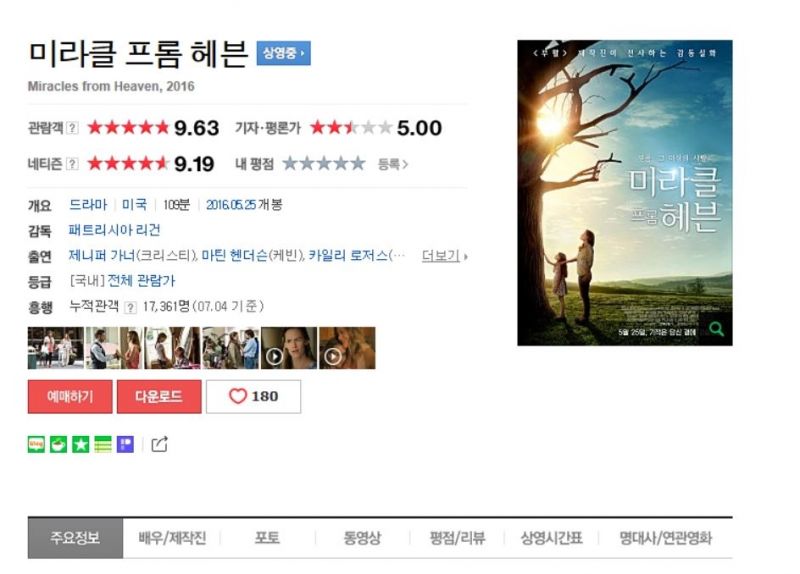Screen dimensions: 800x574
Task: Play the first video thumbnail of the woman
Action: [289, 348]
